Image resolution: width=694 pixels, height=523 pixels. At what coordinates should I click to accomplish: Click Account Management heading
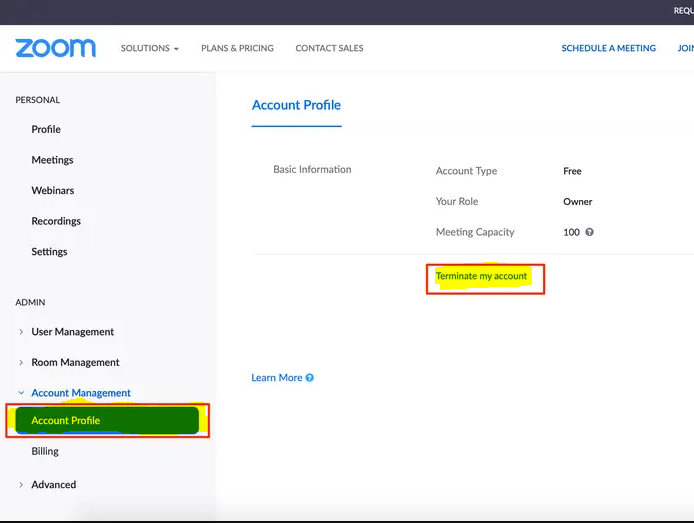[x=81, y=393]
